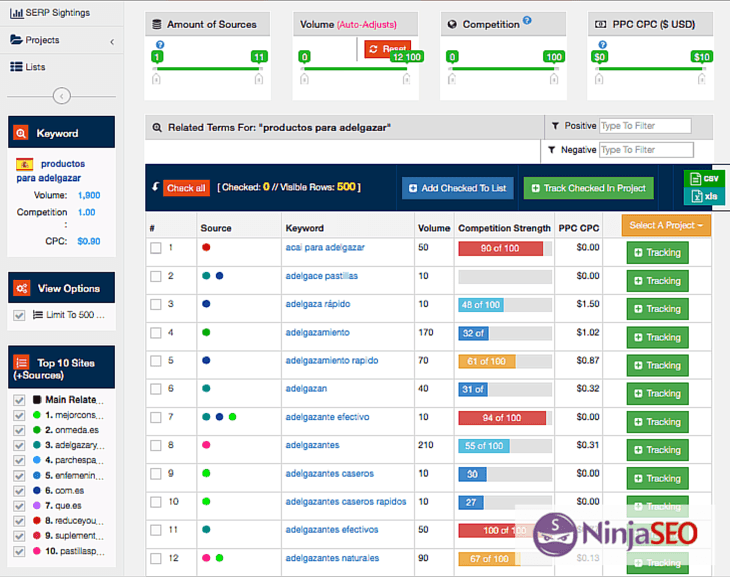Click Track Checked In Project
This screenshot has height=577, width=730.
(588, 188)
